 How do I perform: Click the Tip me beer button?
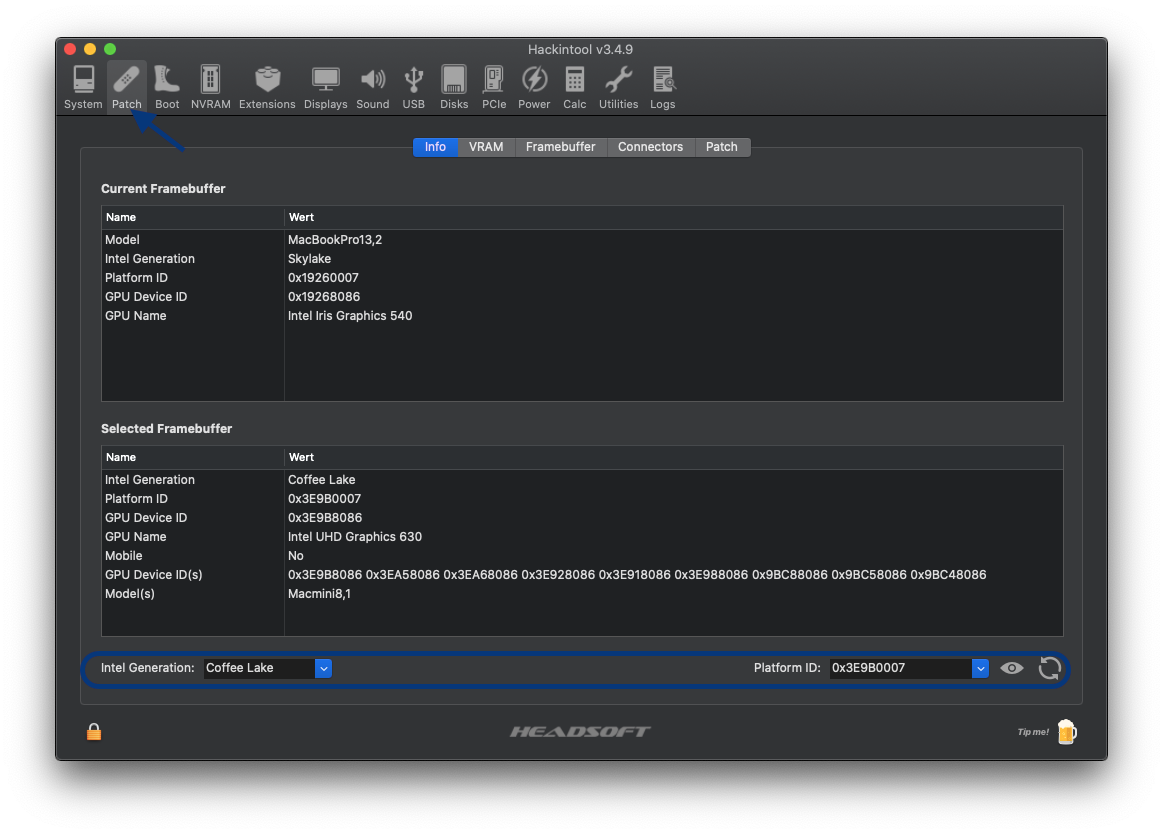1066,732
